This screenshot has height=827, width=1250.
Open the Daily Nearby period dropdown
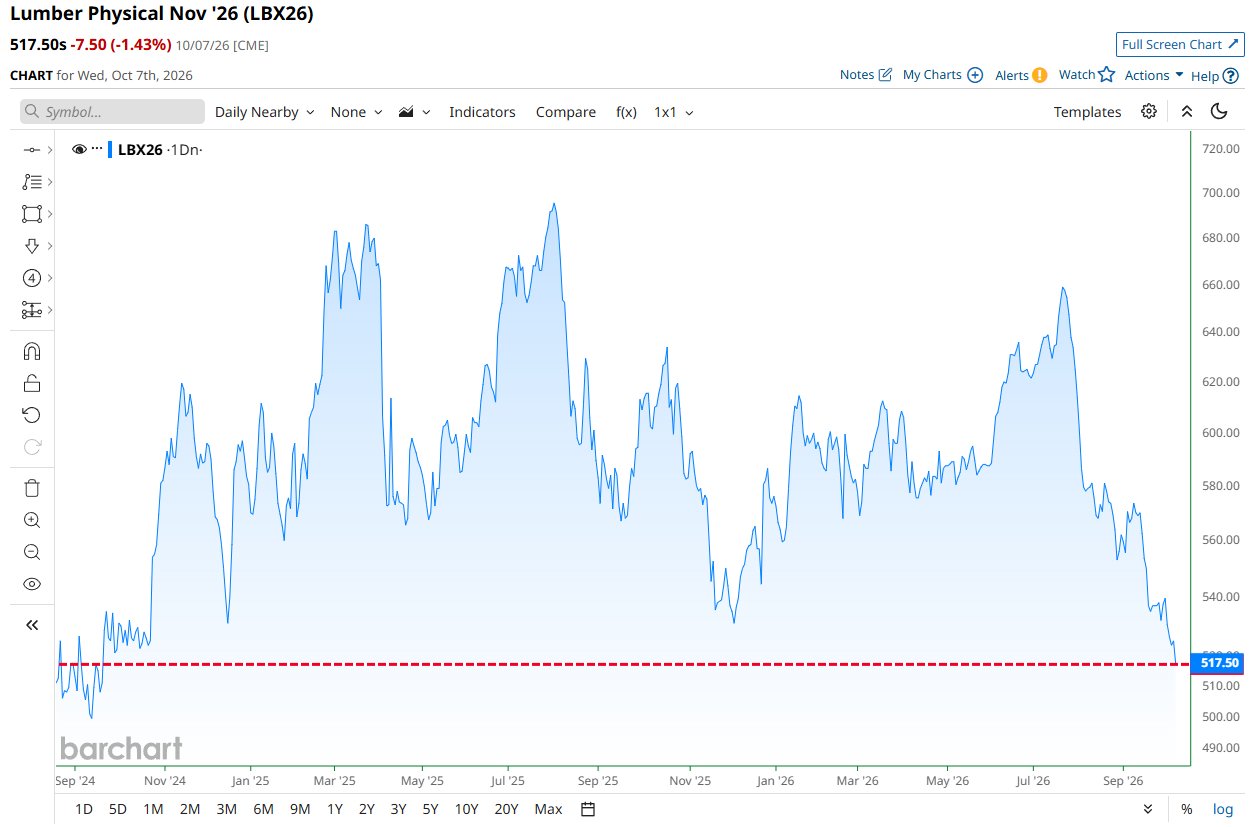click(x=265, y=112)
